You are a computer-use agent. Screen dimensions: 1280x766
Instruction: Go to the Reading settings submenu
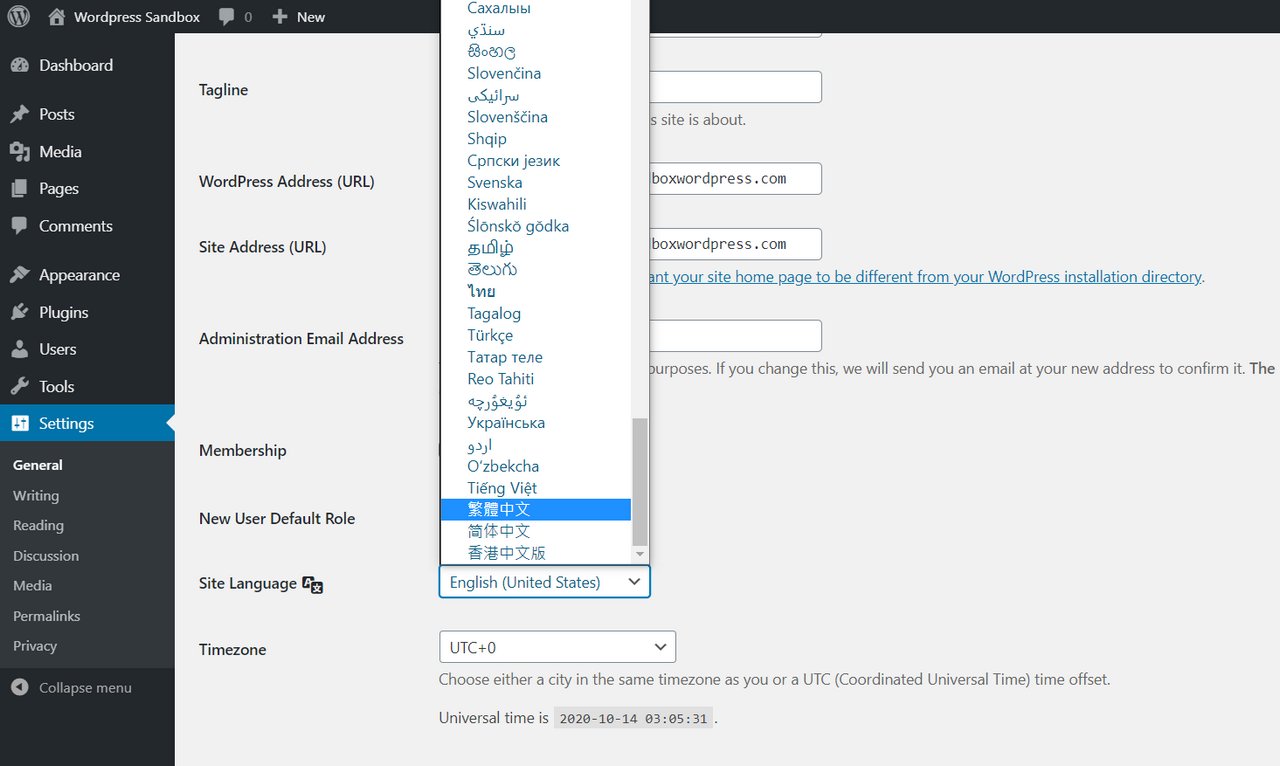[x=38, y=525]
